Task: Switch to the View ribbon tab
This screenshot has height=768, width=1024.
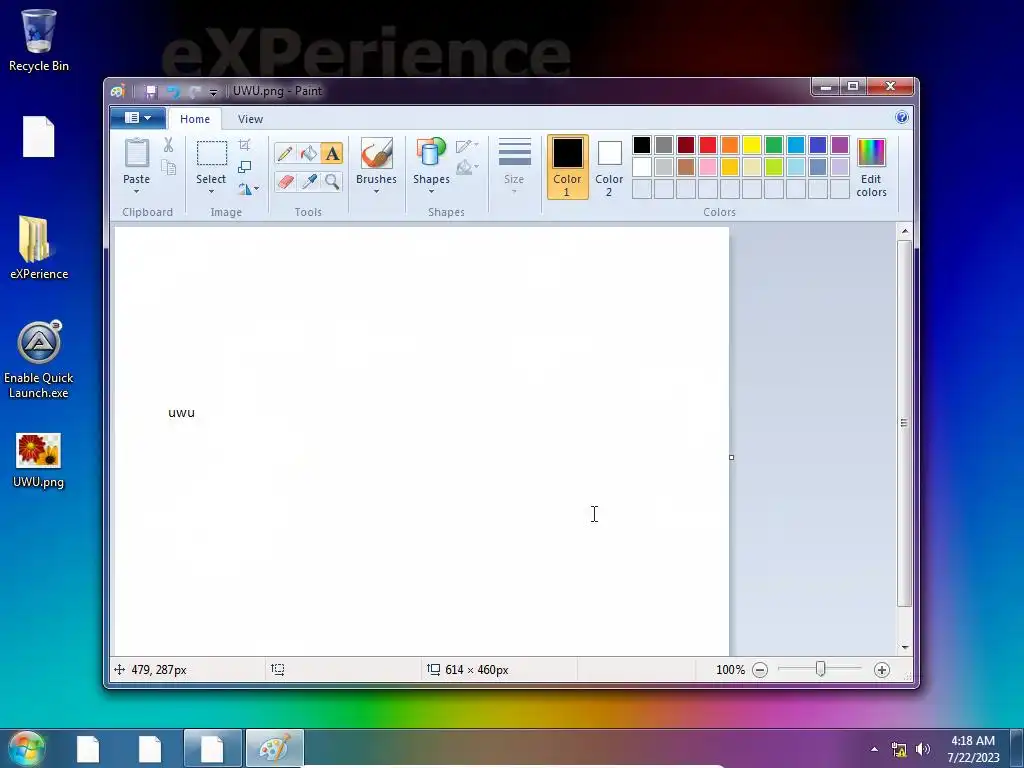Action: pyautogui.click(x=250, y=119)
